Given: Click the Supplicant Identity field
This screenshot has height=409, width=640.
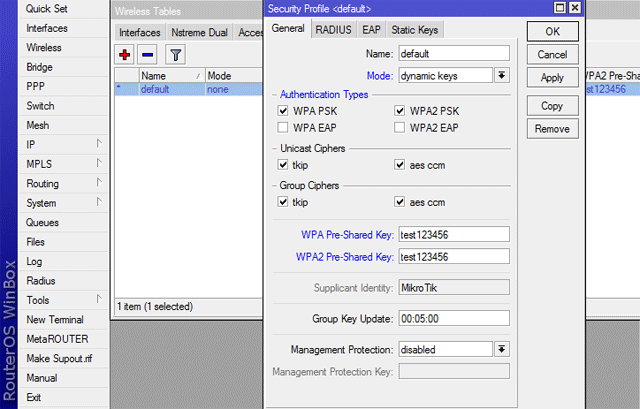Looking at the screenshot, I should (454, 287).
